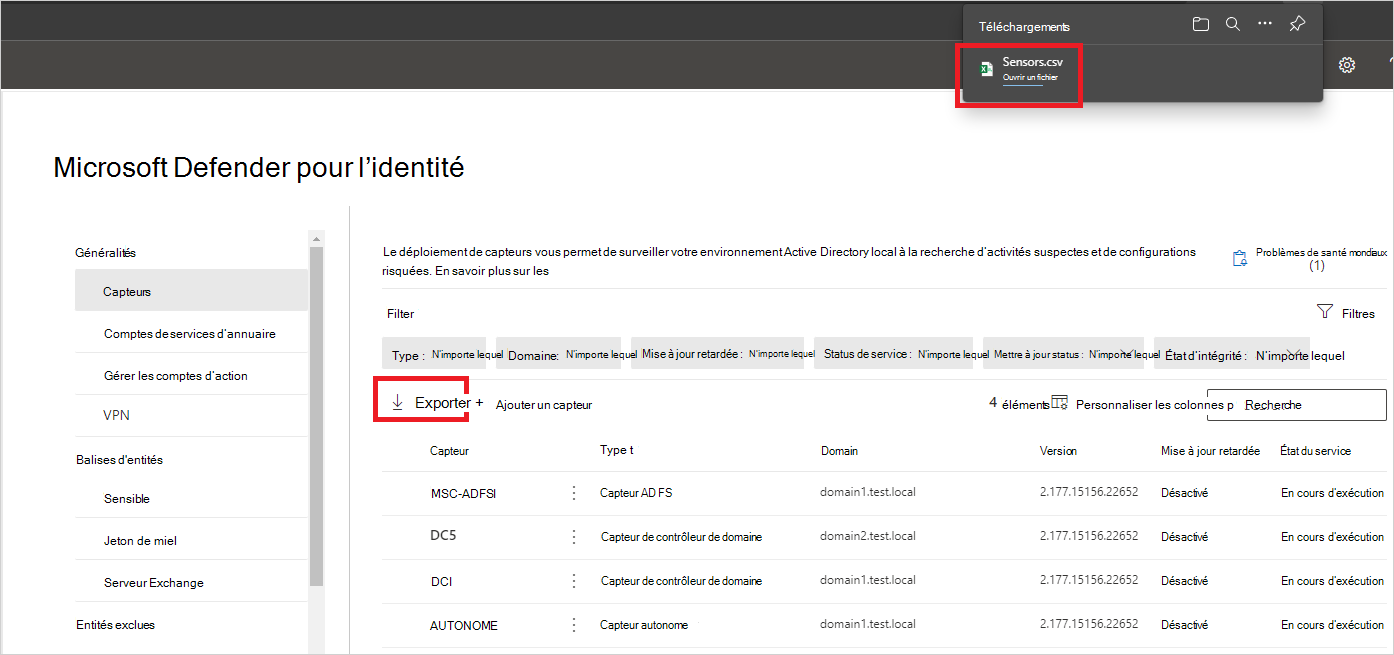The width and height of the screenshot is (1394, 655).
Task: Click the Recherche search field
Action: (x=1296, y=404)
